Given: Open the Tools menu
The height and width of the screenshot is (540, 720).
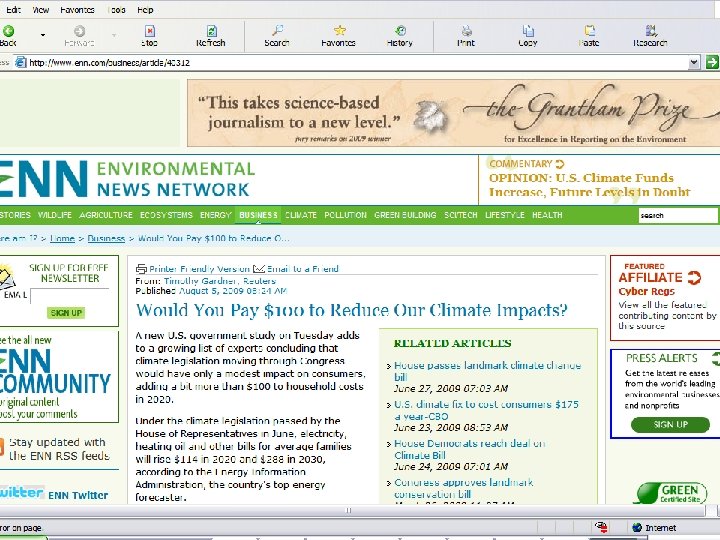Looking at the screenshot, I should click(116, 10).
